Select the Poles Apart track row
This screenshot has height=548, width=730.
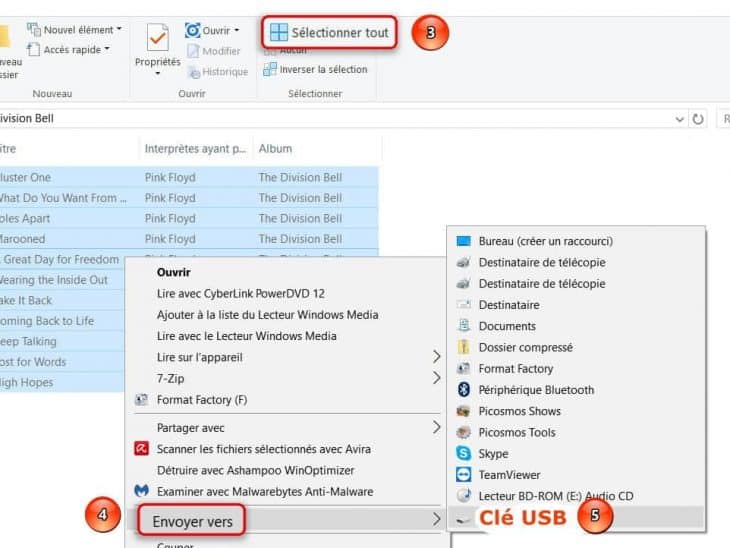189,218
